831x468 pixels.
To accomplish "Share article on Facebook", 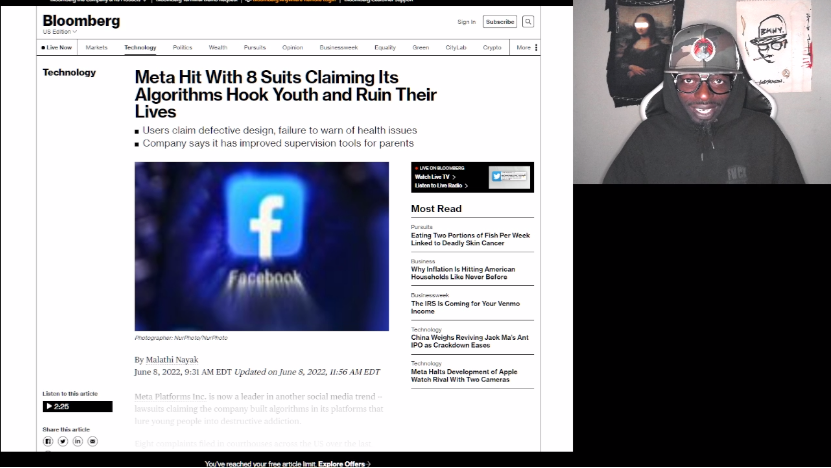I will 47,441.
